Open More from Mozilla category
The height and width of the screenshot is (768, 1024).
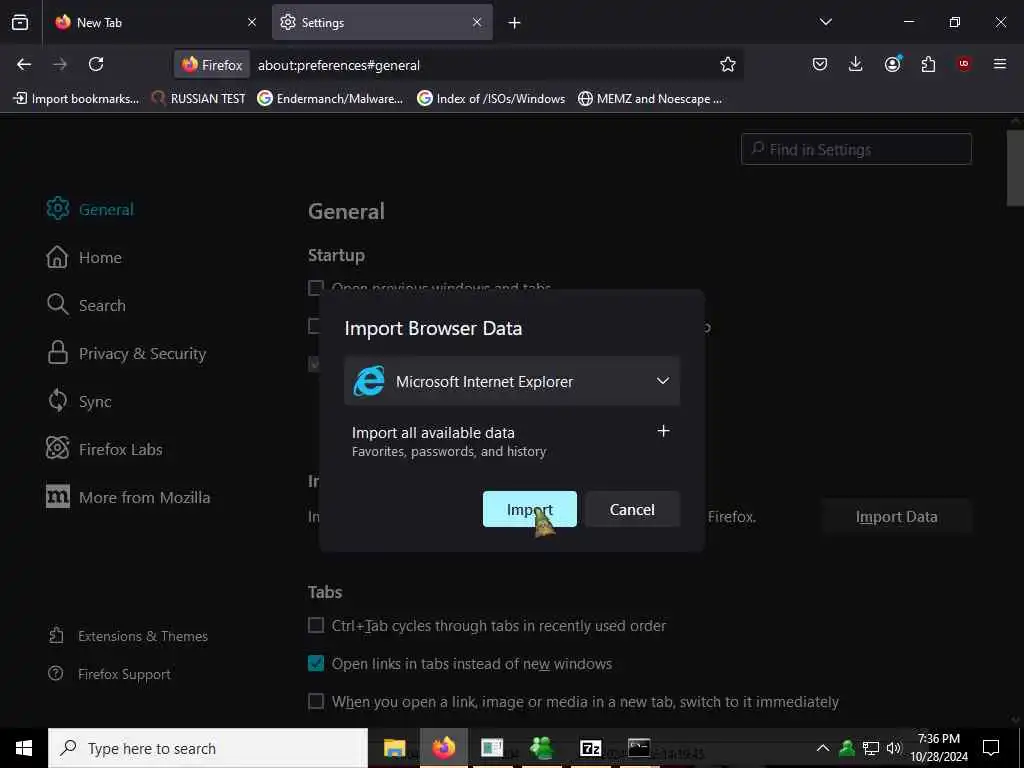coord(129,497)
